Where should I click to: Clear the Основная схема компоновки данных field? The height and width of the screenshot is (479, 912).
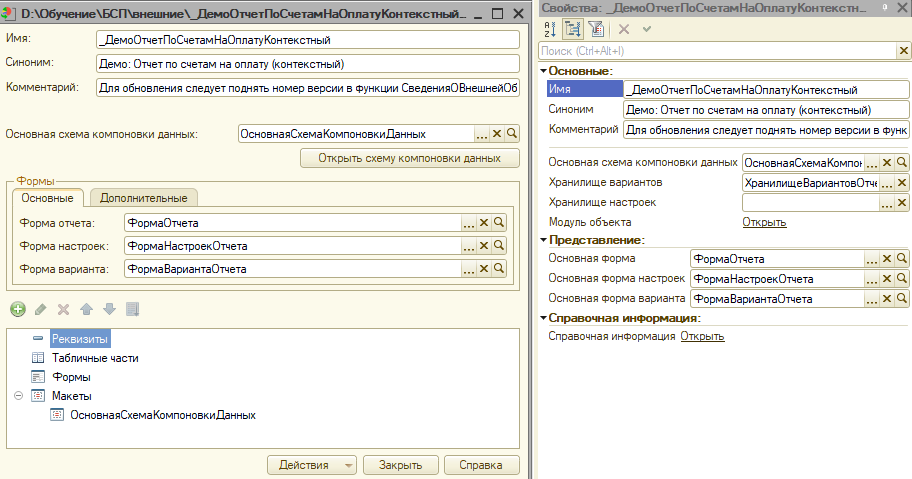point(496,133)
